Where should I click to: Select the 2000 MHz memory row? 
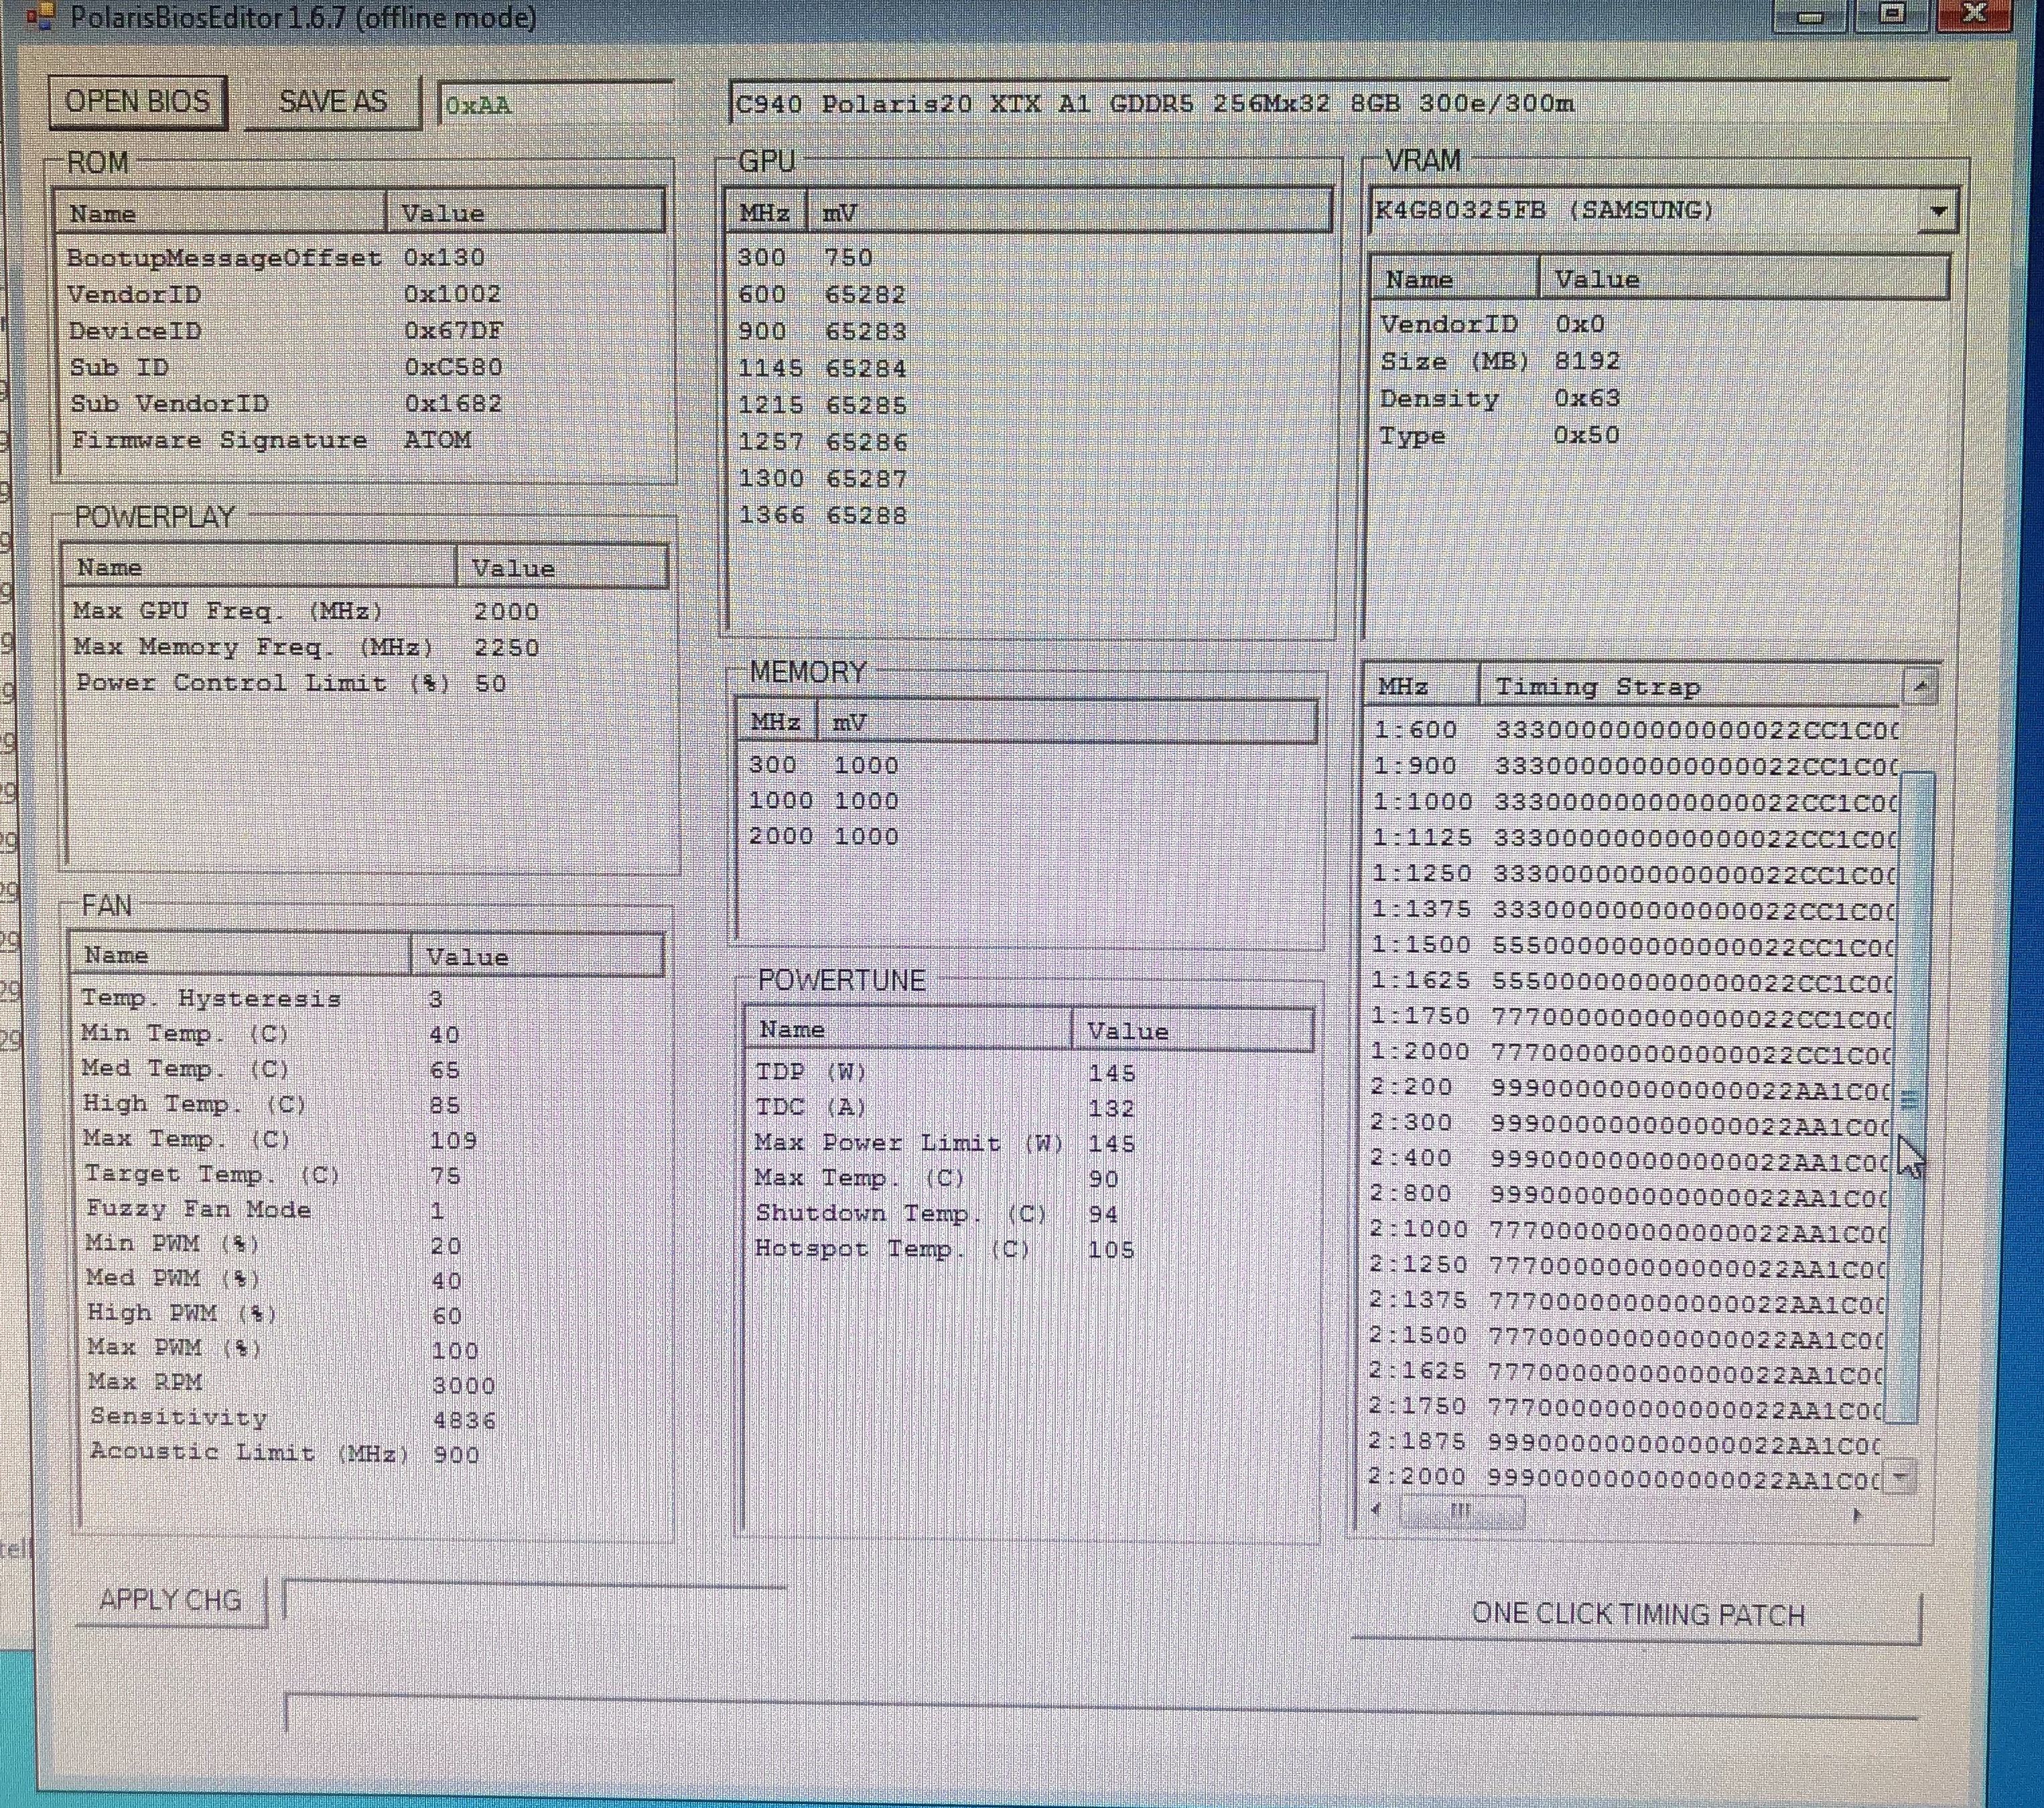pyautogui.click(x=822, y=836)
